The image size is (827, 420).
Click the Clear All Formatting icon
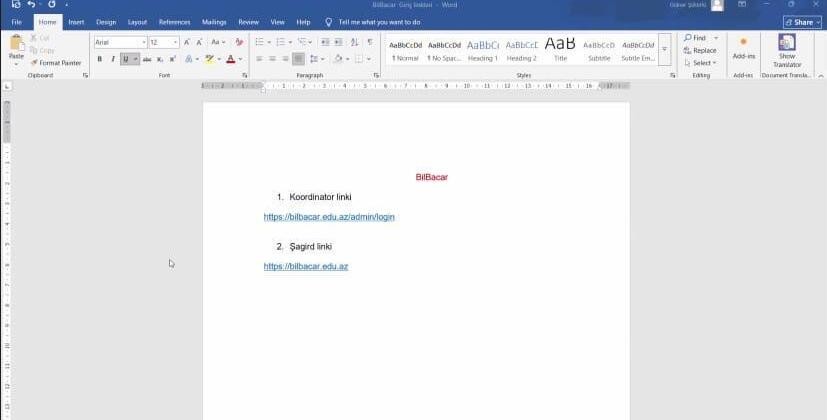click(239, 42)
